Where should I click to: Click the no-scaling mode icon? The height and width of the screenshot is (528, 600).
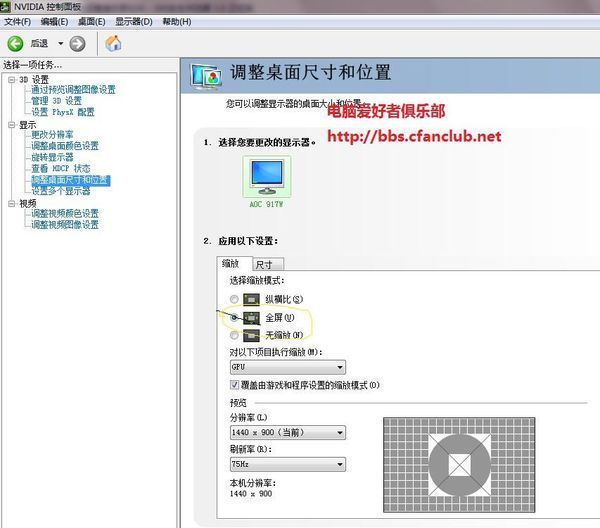[251, 335]
